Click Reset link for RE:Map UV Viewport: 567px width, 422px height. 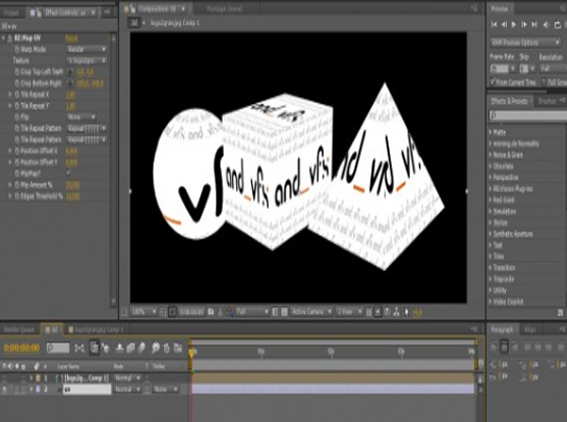tap(71, 38)
